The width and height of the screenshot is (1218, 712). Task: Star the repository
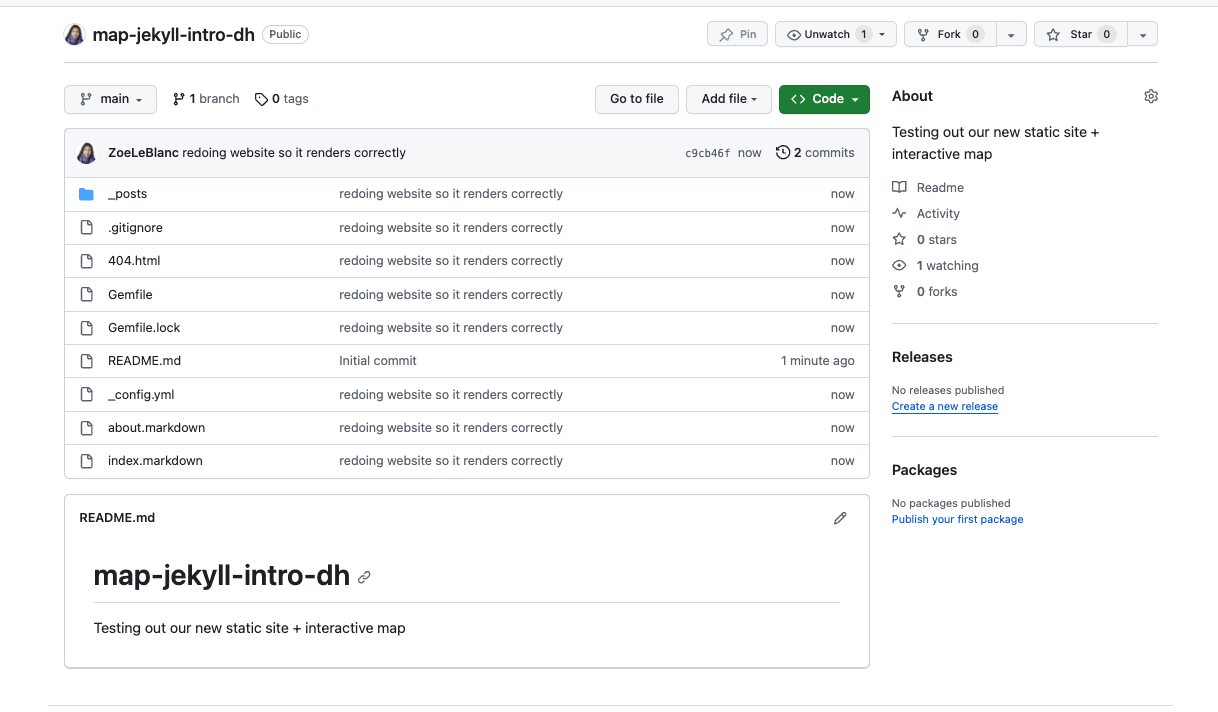click(1080, 34)
